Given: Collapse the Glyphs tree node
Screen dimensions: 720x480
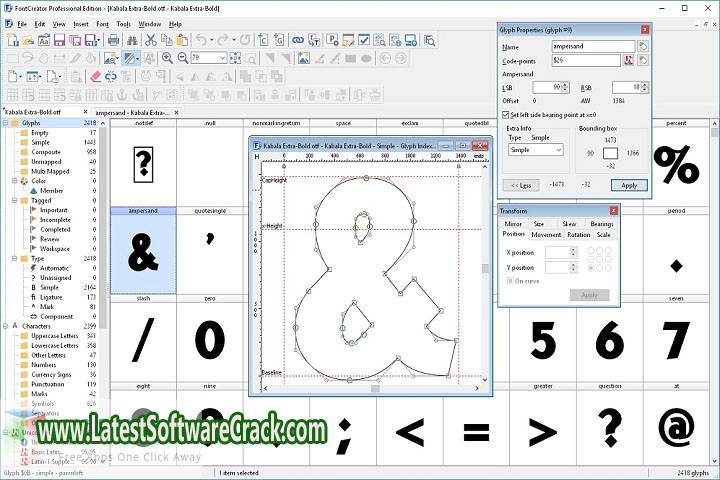Looking at the screenshot, I should tap(6, 123).
